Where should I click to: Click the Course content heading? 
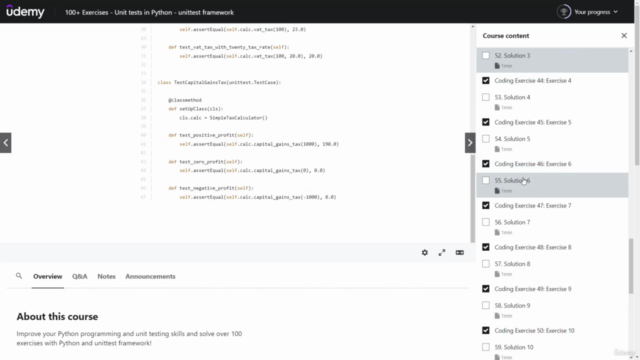(x=506, y=36)
